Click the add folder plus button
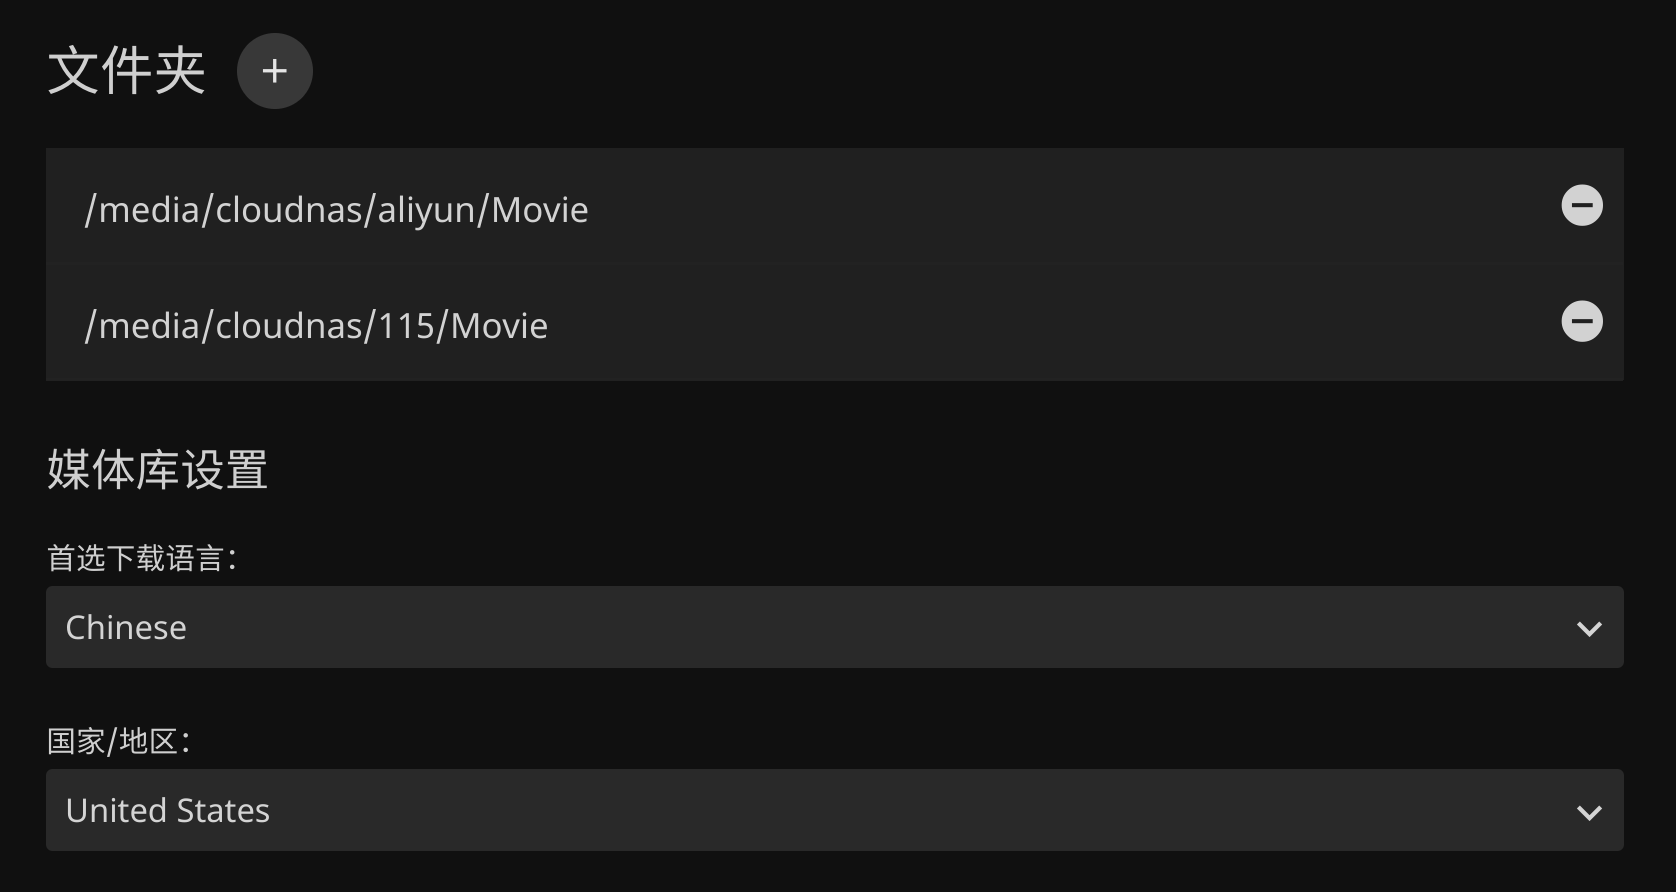The image size is (1676, 892). point(274,71)
